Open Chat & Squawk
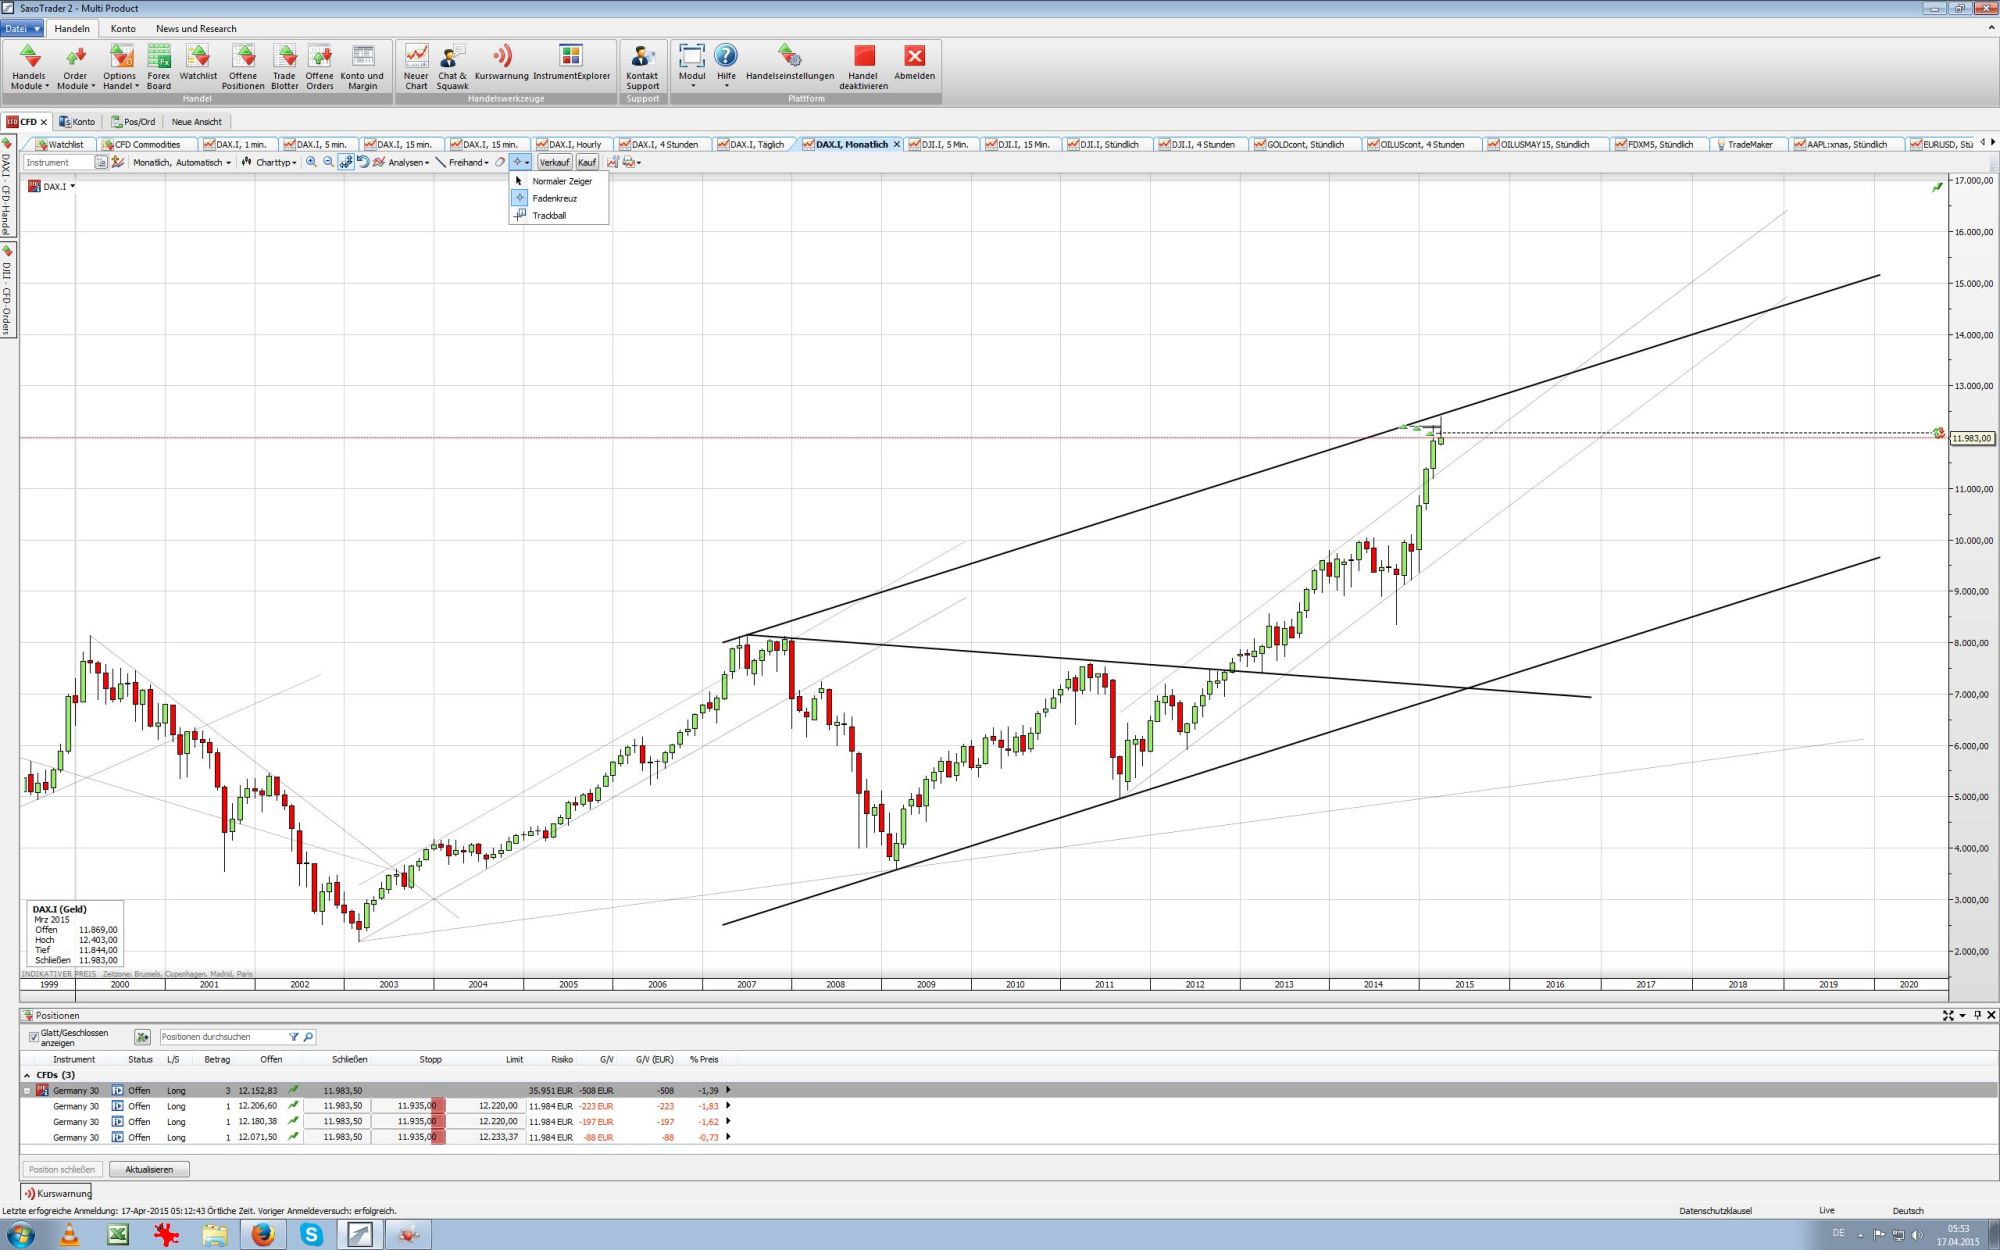The height and width of the screenshot is (1250, 2000). pyautogui.click(x=450, y=65)
